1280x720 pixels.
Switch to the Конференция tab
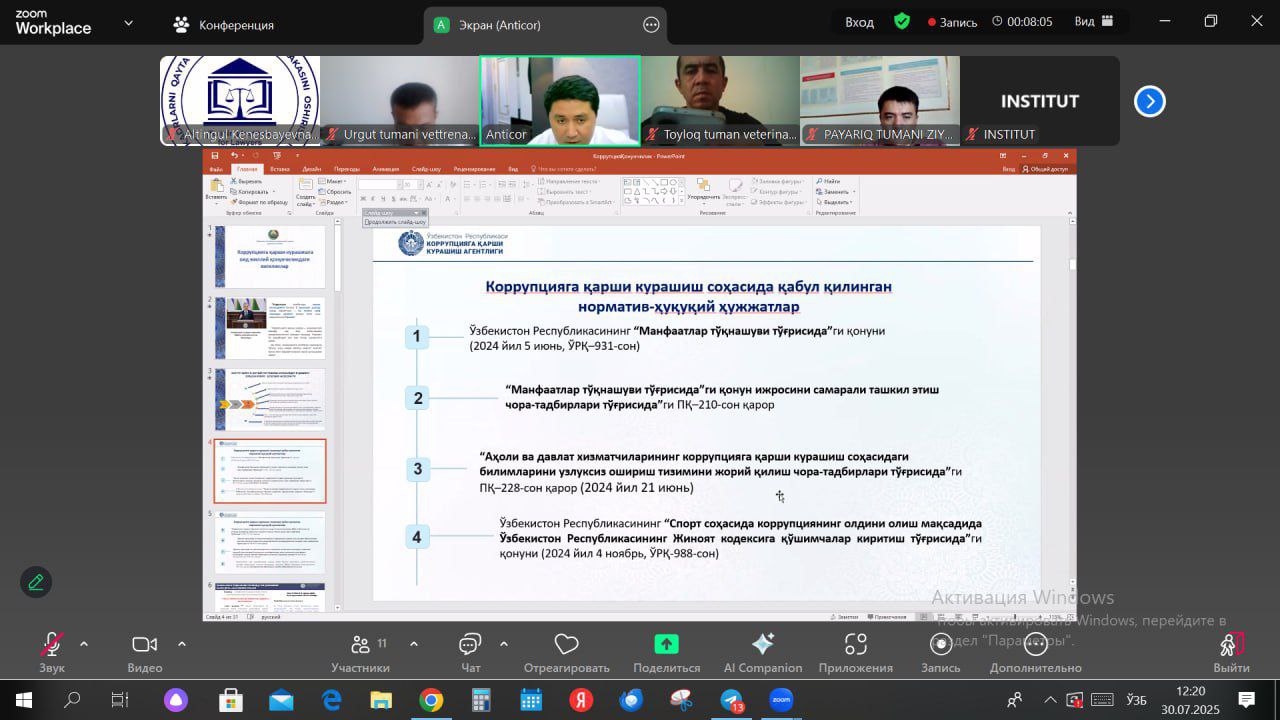[223, 25]
